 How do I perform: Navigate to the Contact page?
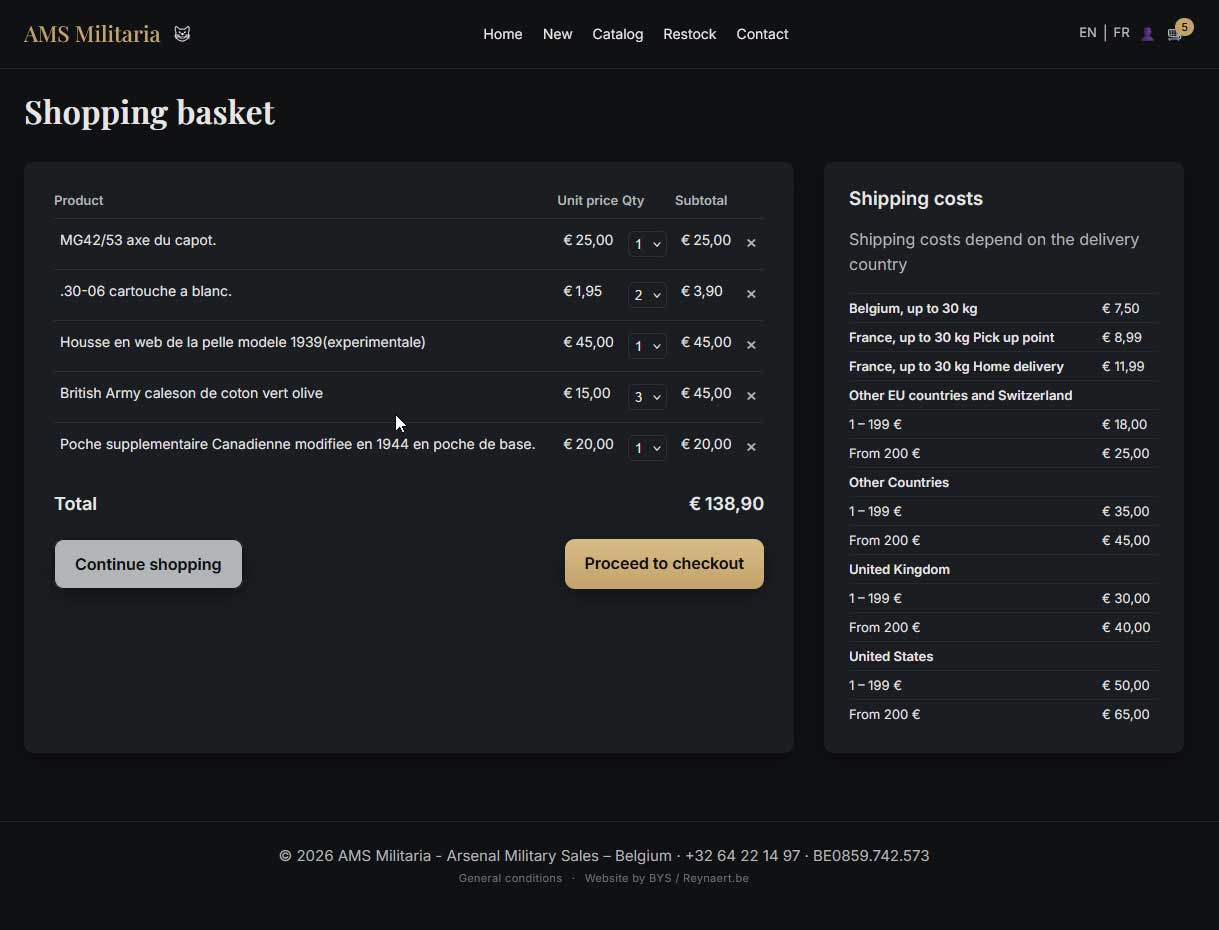pos(762,34)
